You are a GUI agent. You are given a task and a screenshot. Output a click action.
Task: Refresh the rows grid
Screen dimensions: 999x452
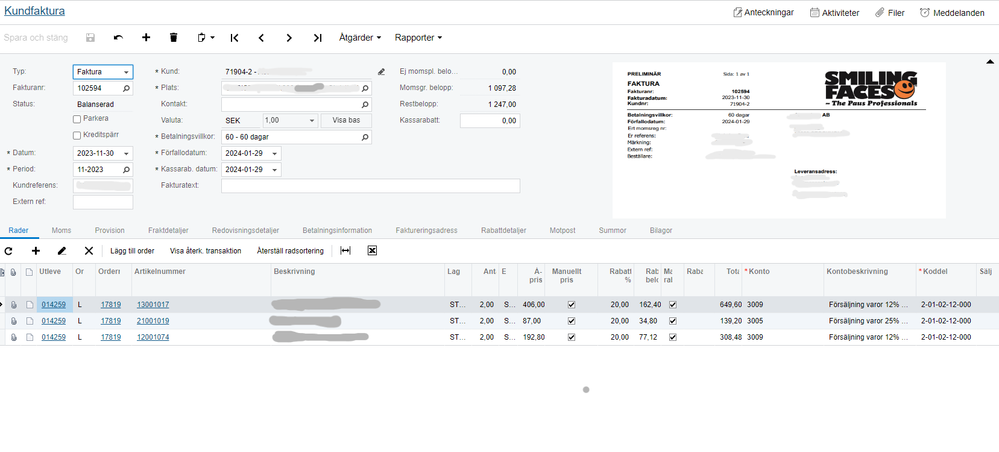click(x=8, y=251)
